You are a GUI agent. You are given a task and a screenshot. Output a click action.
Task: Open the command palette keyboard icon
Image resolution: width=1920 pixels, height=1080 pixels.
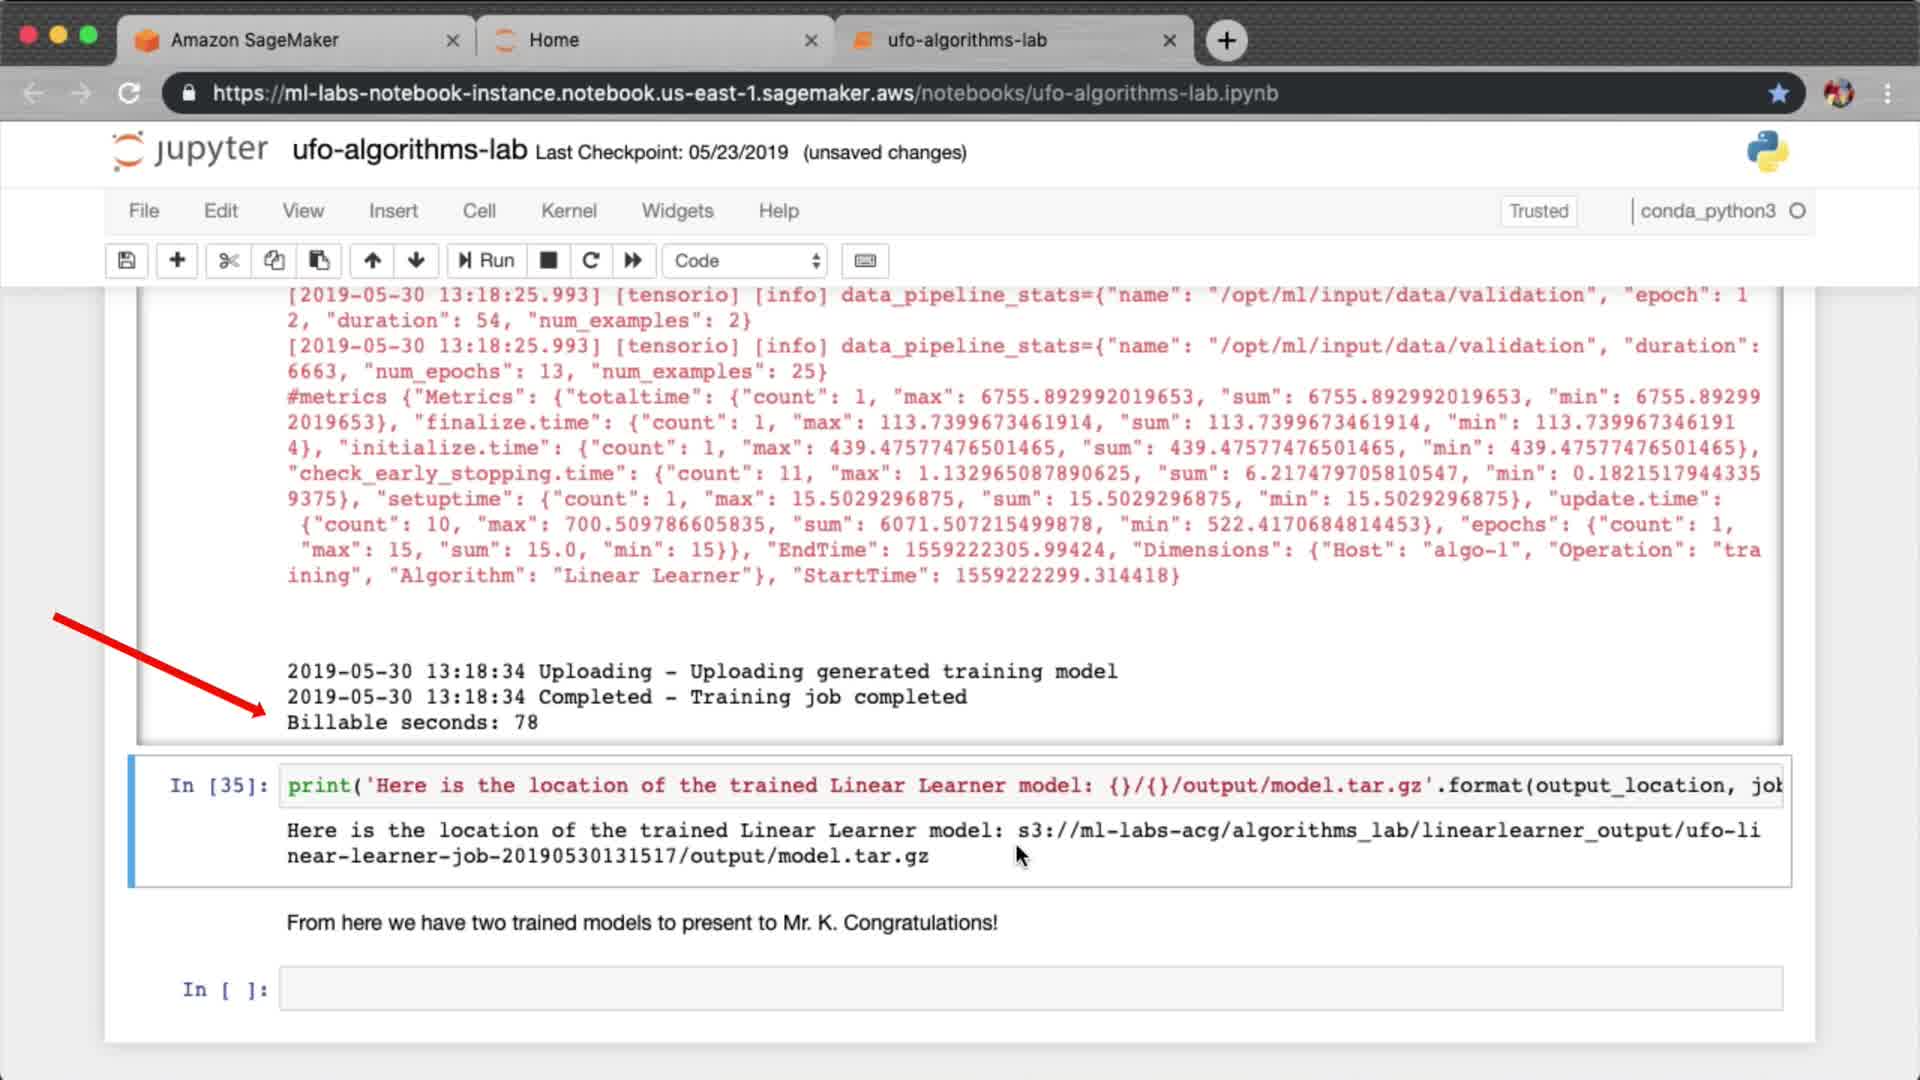pos(865,261)
